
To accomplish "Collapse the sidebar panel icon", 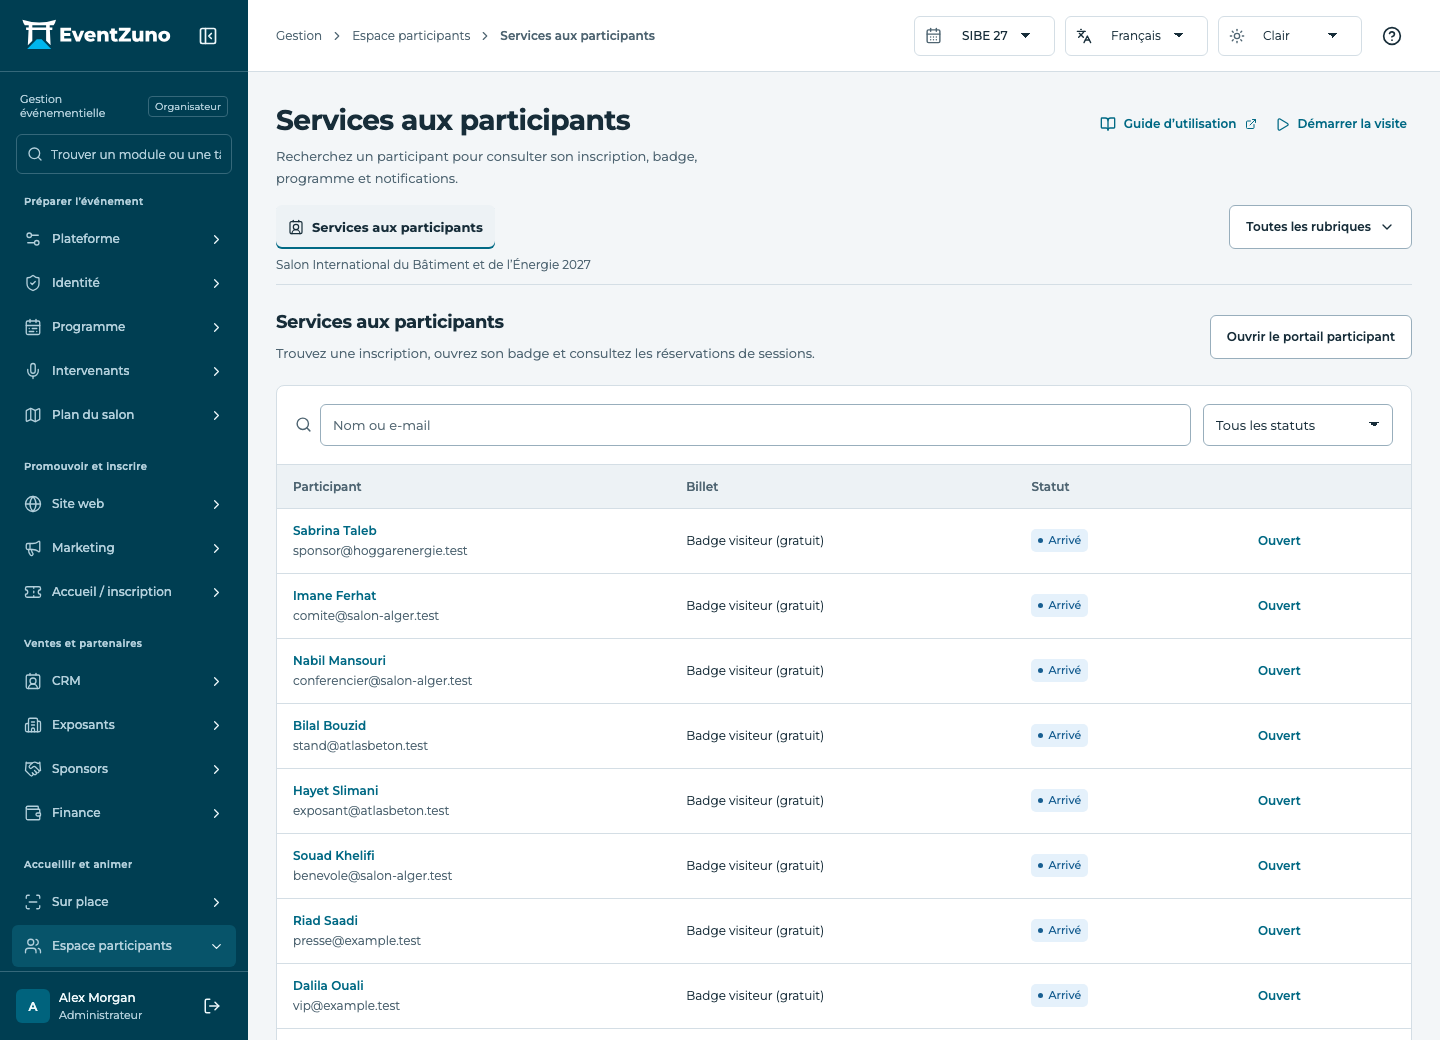I will tap(208, 36).
